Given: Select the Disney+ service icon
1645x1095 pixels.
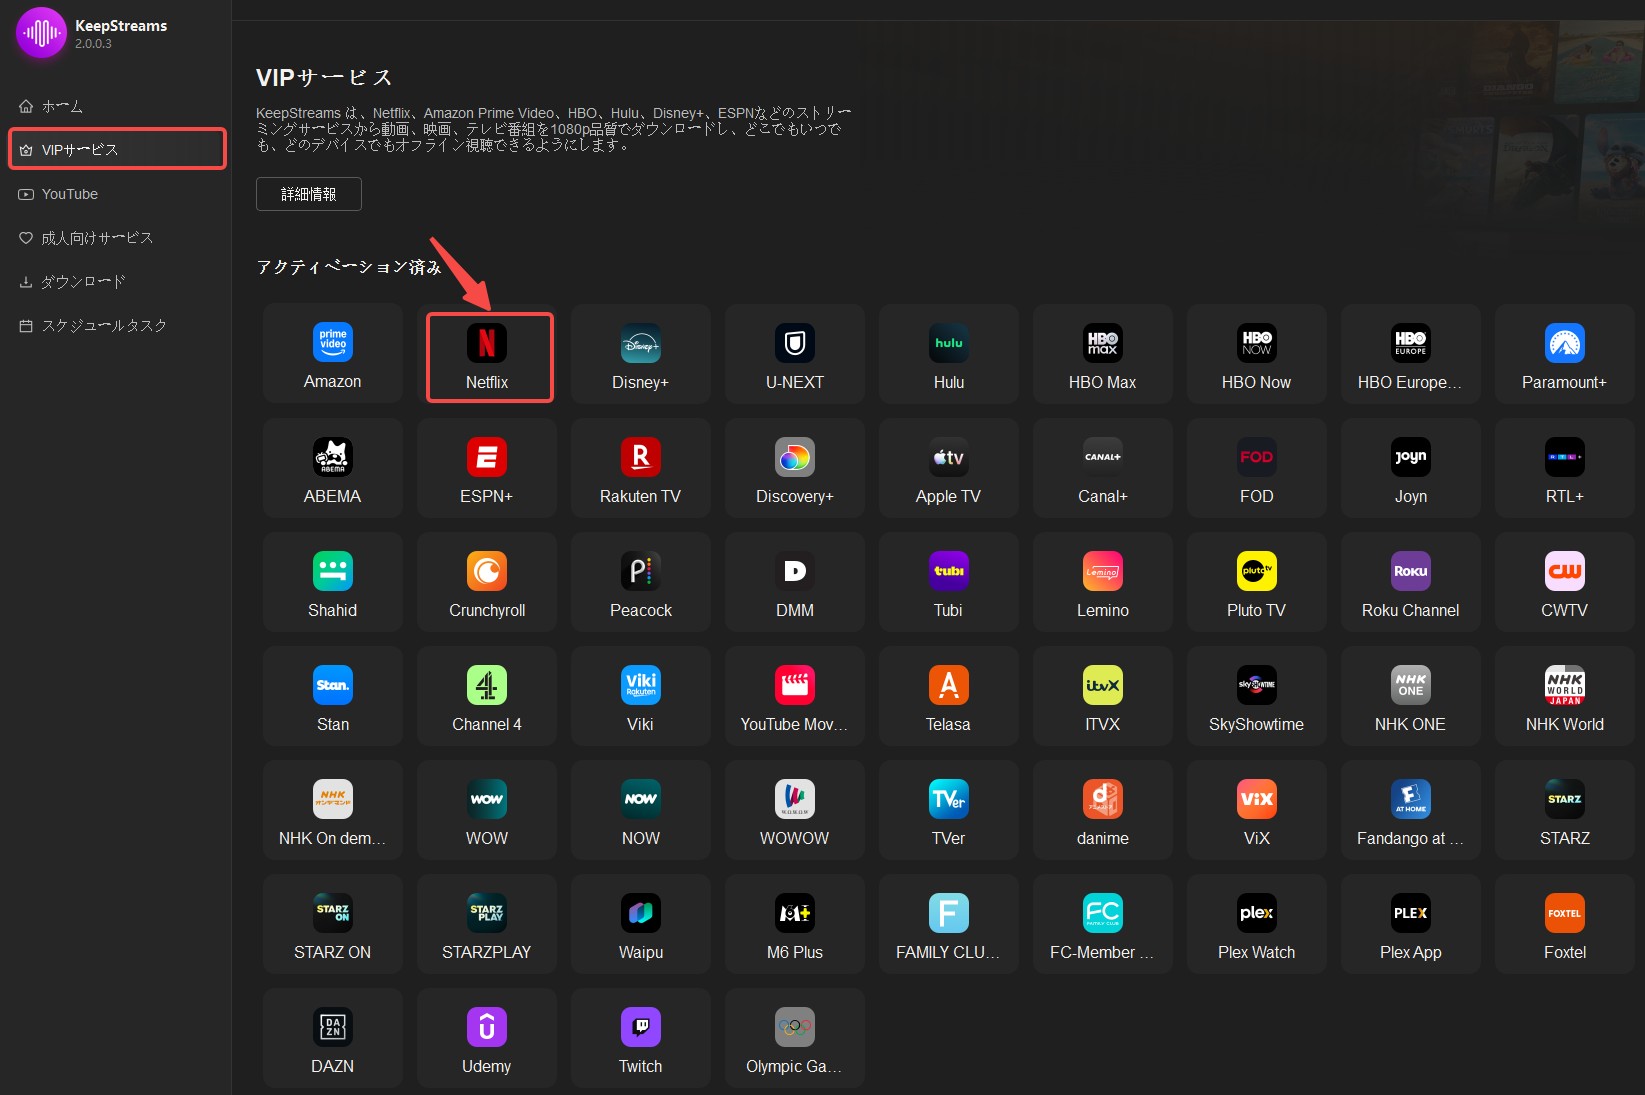Looking at the screenshot, I should [x=641, y=354].
